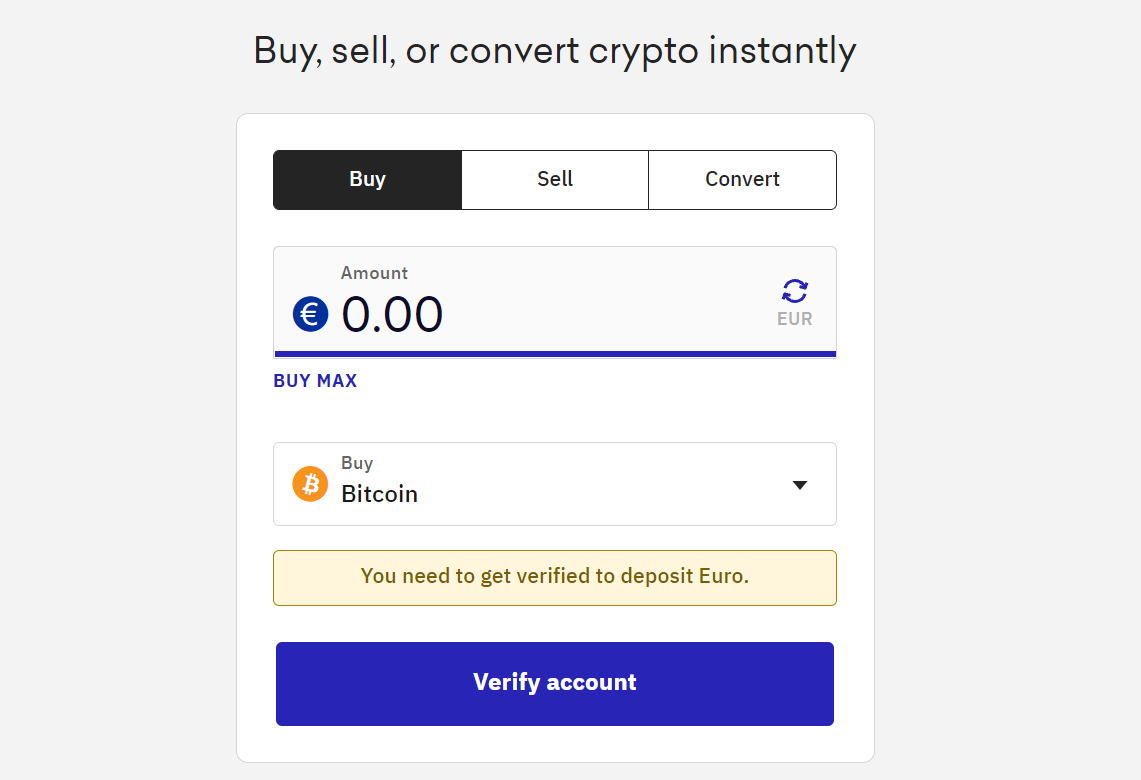Expand the asset selector dropdown arrow

pos(799,485)
